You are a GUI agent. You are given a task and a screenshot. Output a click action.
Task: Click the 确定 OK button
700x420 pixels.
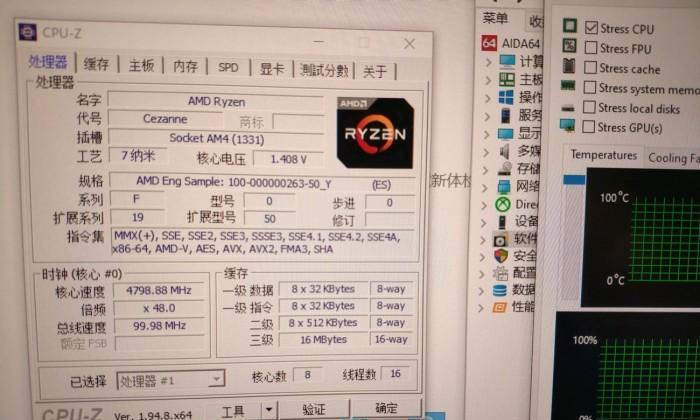point(386,408)
